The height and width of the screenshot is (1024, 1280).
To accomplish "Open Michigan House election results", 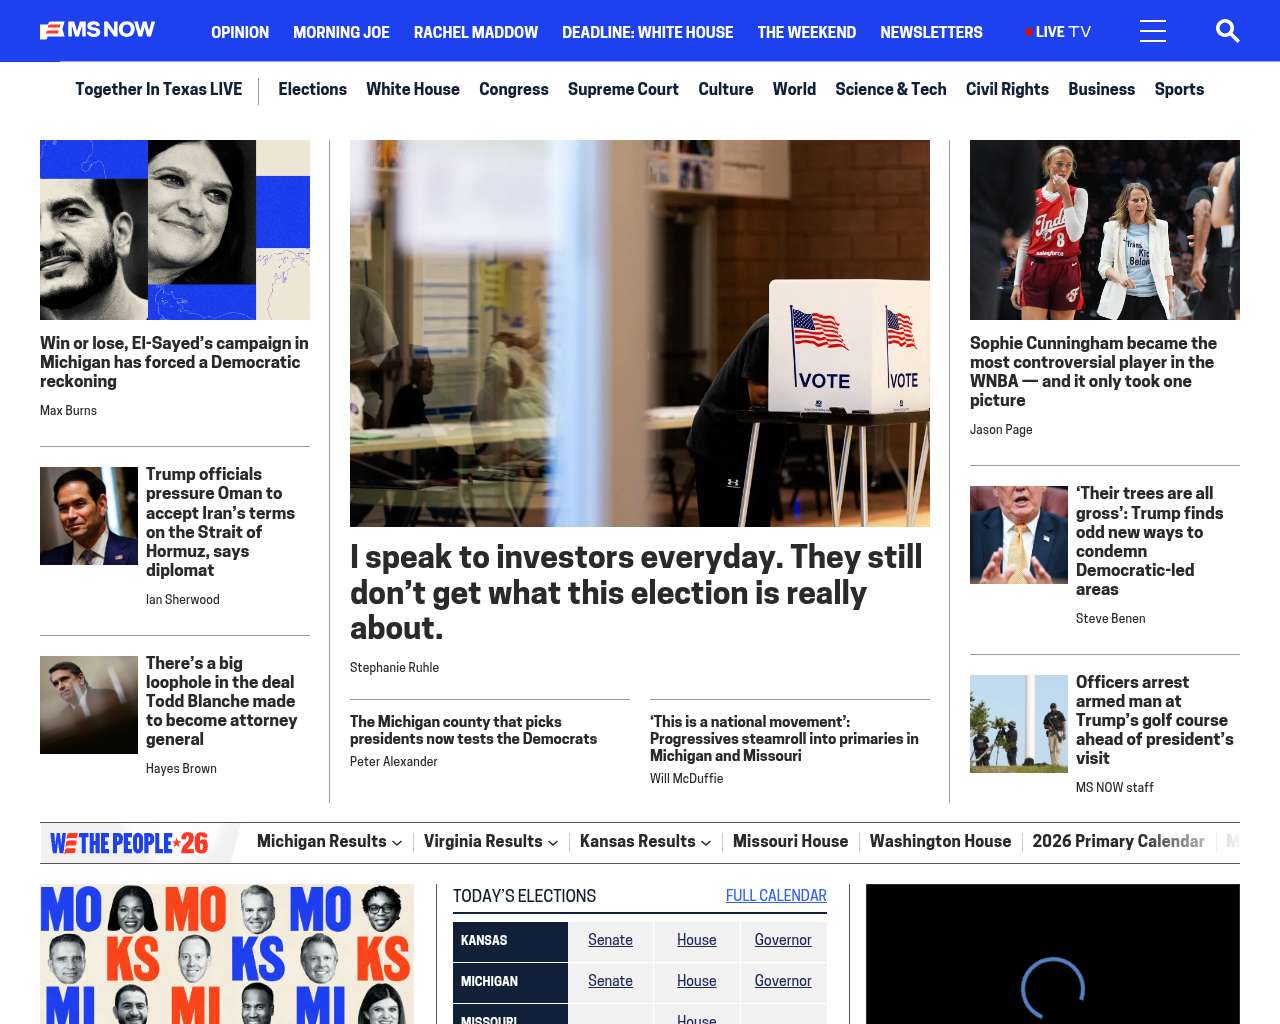I will [696, 981].
